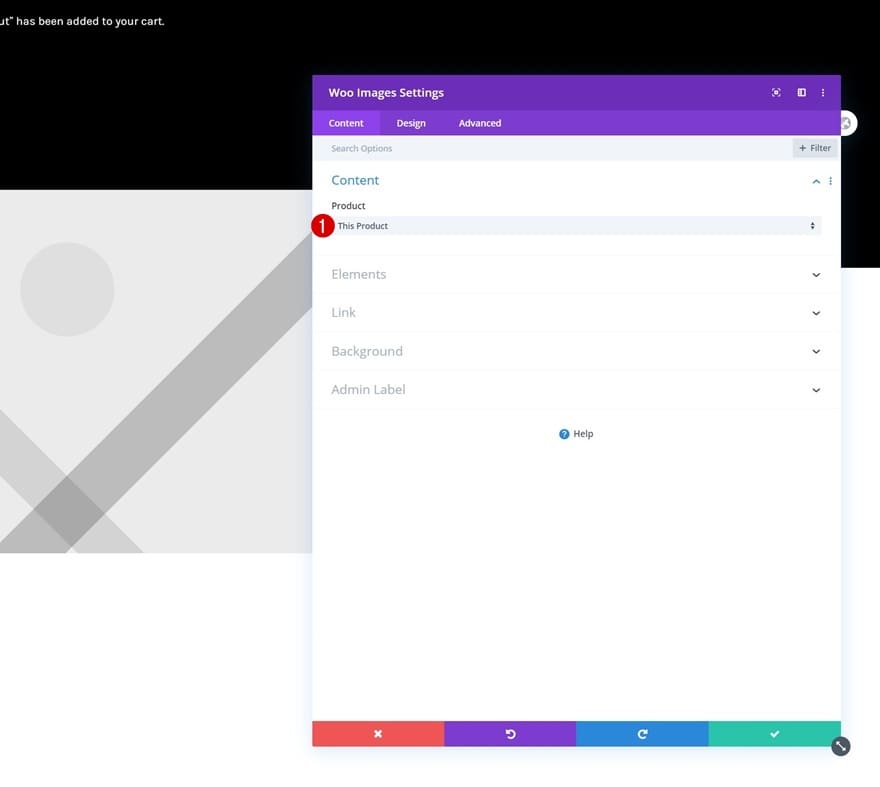The image size is (880, 787).
Task: Open Content section three-dot options
Action: coord(830,181)
